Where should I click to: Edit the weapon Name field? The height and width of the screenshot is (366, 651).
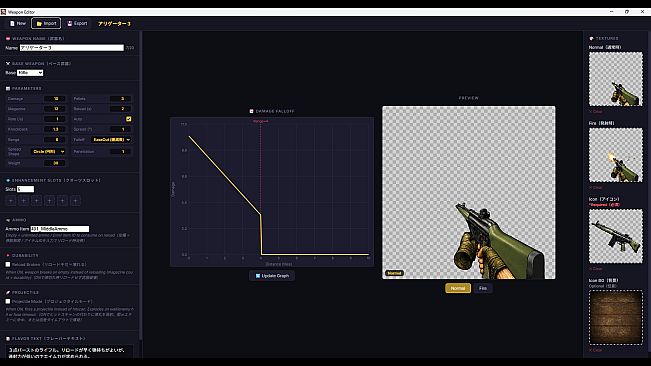71,48
